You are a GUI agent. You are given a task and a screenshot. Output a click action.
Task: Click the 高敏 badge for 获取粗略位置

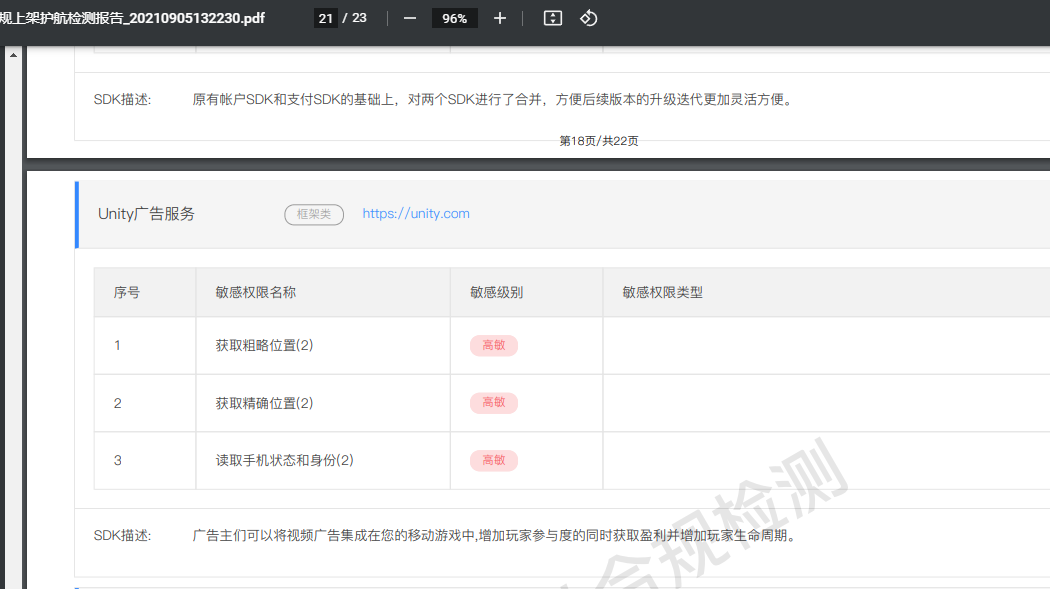pyautogui.click(x=494, y=345)
